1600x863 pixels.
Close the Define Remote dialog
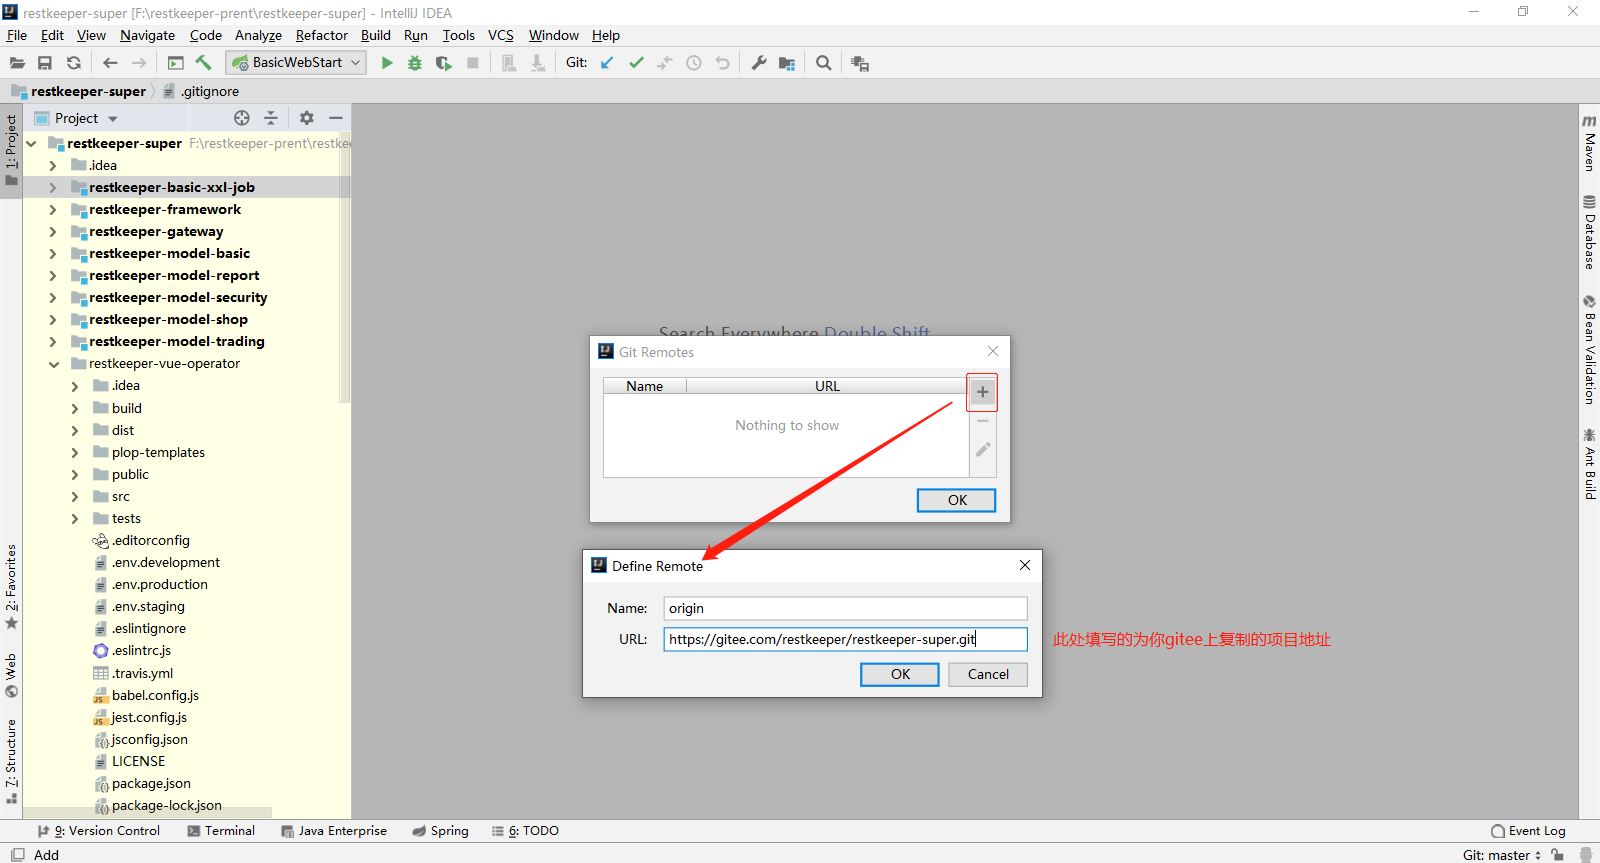[1025, 565]
